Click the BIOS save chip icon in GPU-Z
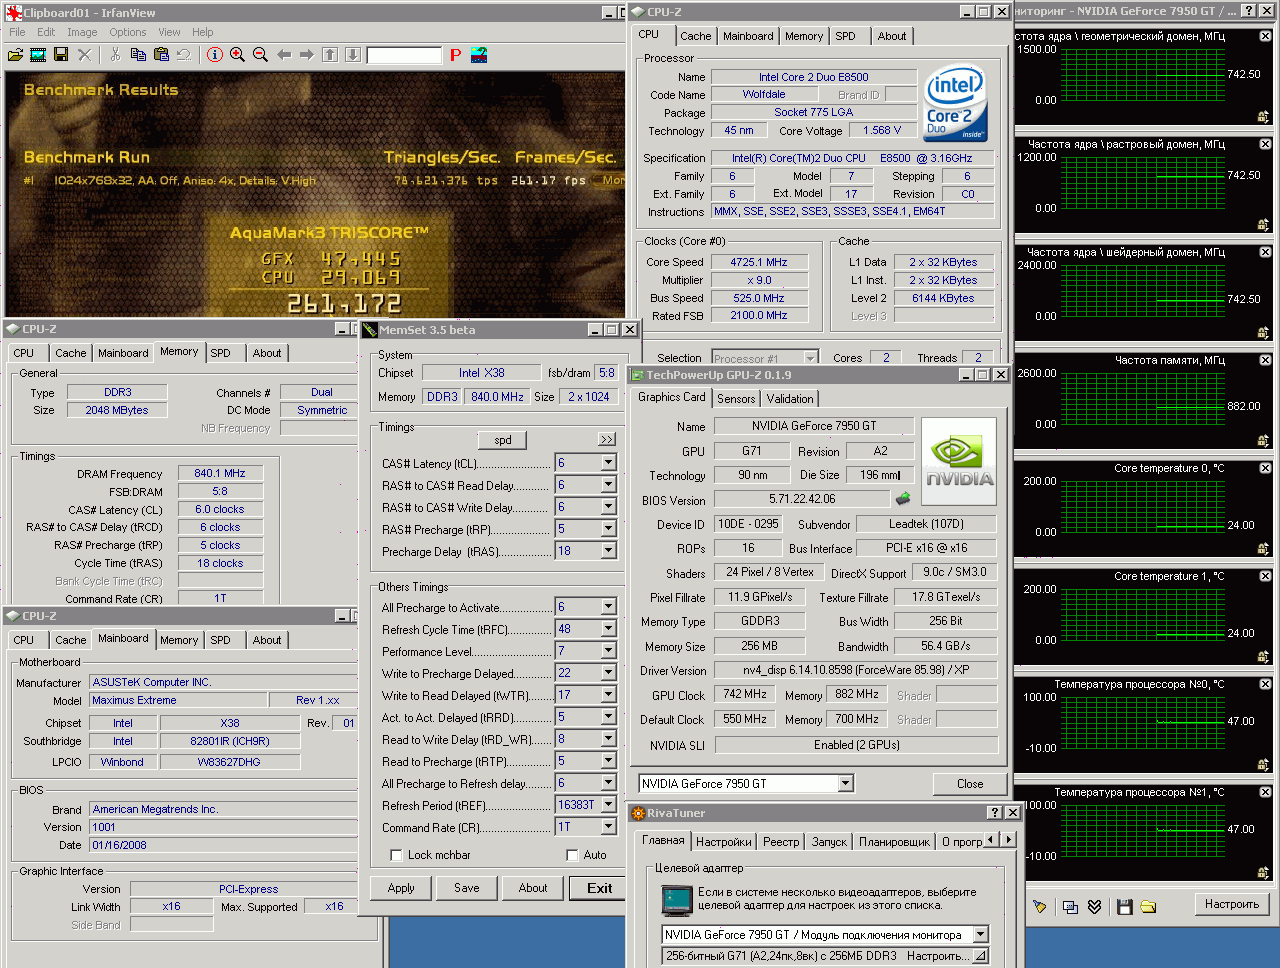Image resolution: width=1280 pixels, height=968 pixels. (903, 498)
